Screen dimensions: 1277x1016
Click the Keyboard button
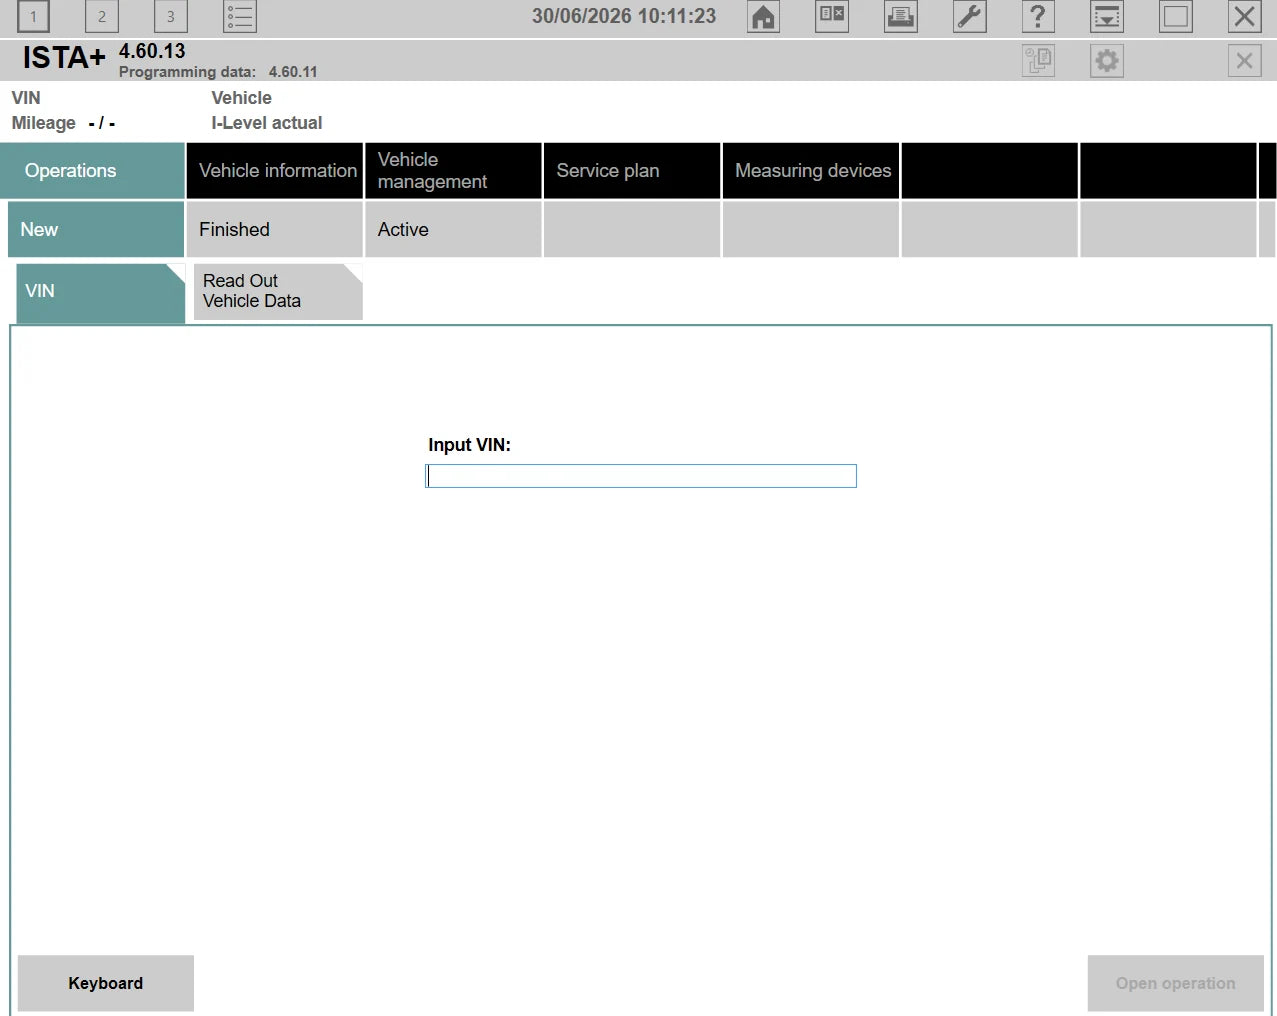click(106, 983)
